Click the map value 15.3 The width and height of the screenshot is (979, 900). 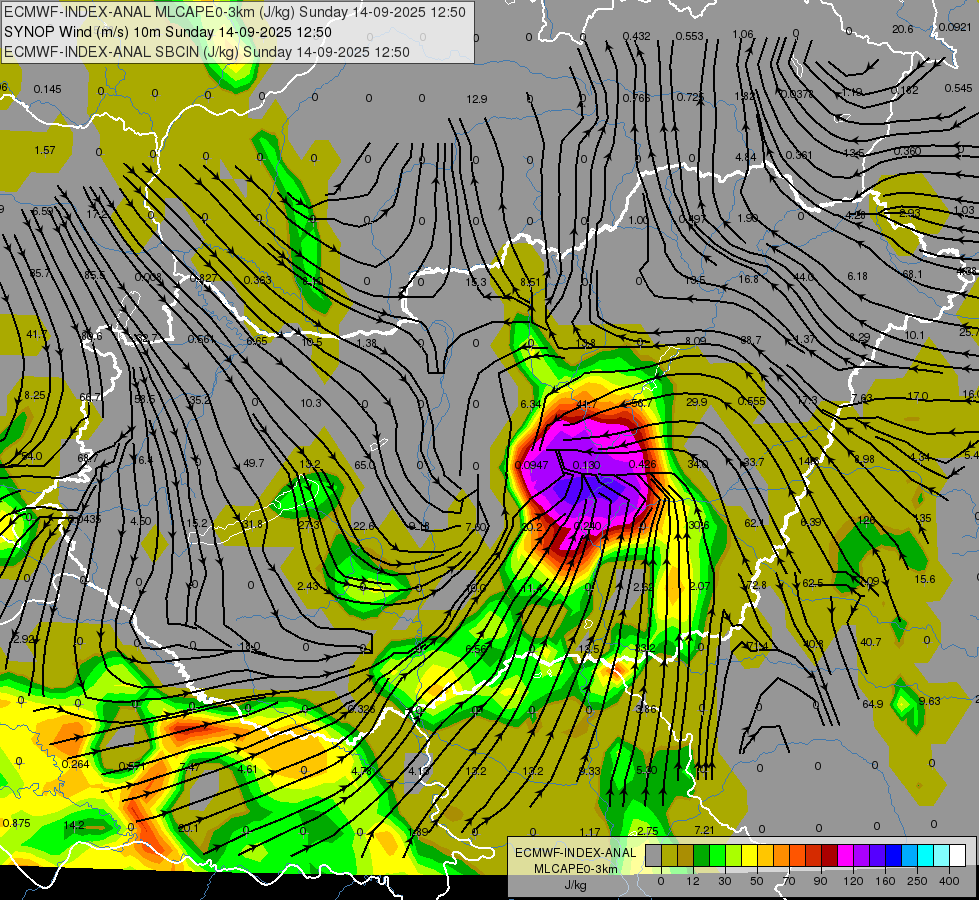[476, 282]
